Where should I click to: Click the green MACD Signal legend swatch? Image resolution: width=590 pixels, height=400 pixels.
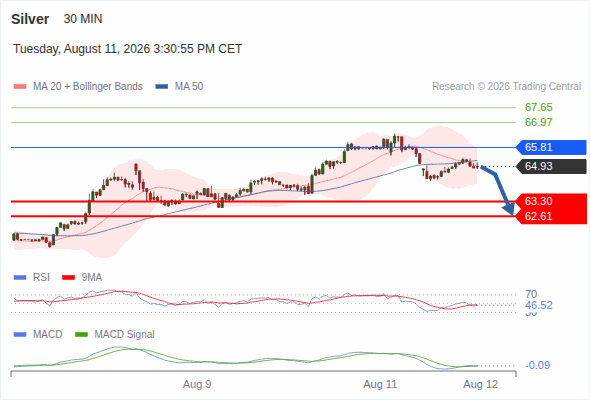(x=81, y=335)
